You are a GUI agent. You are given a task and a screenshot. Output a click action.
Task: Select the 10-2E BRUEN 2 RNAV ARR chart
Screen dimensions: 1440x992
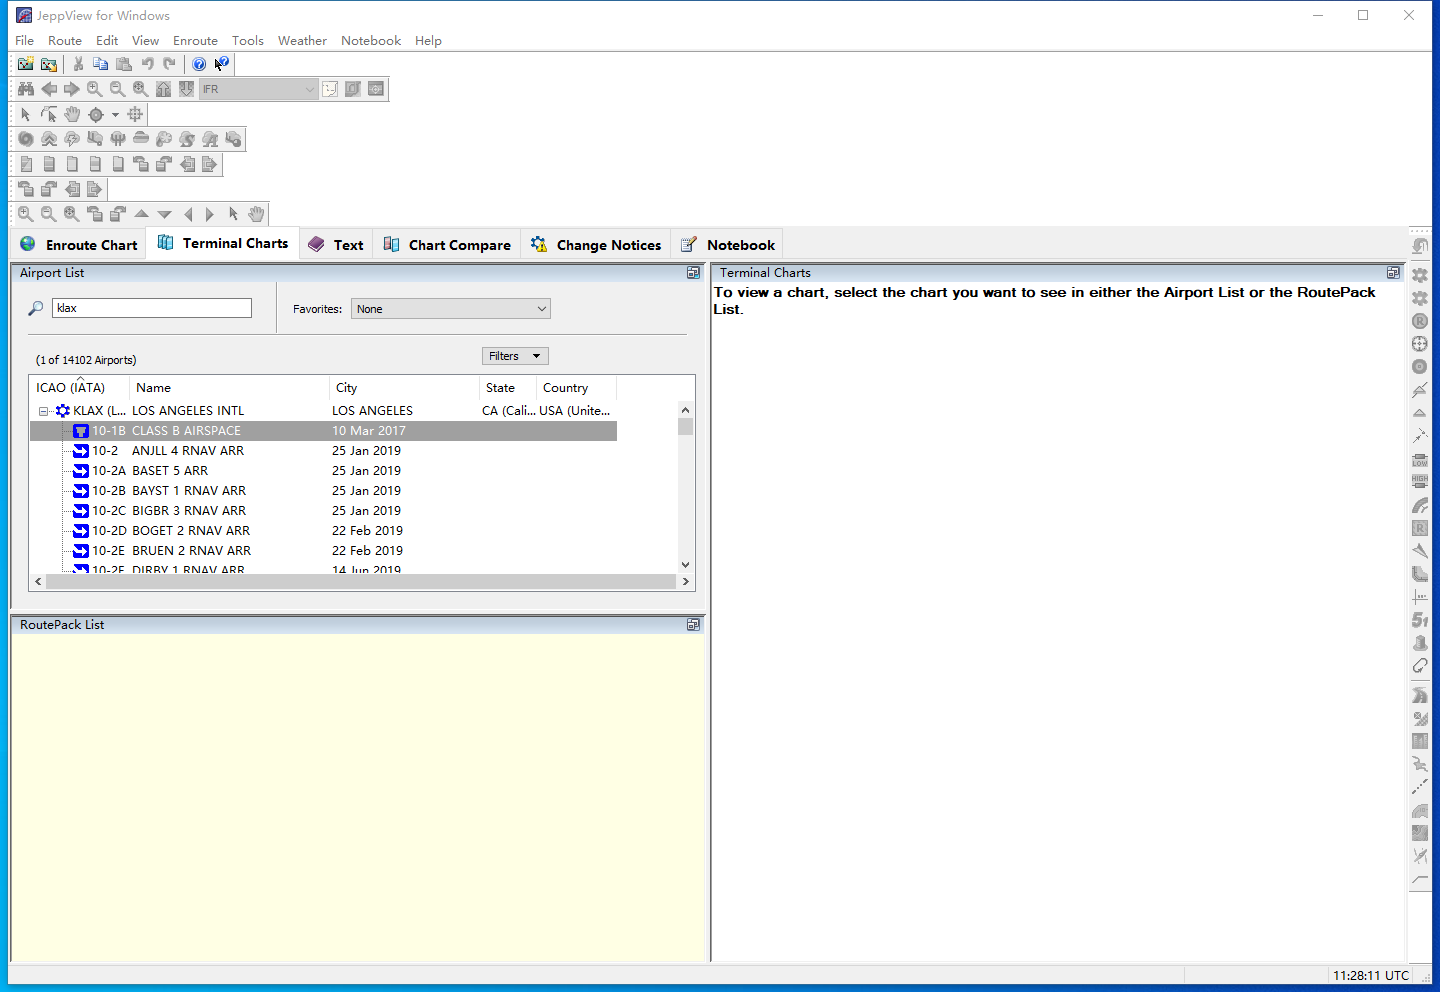323,551
